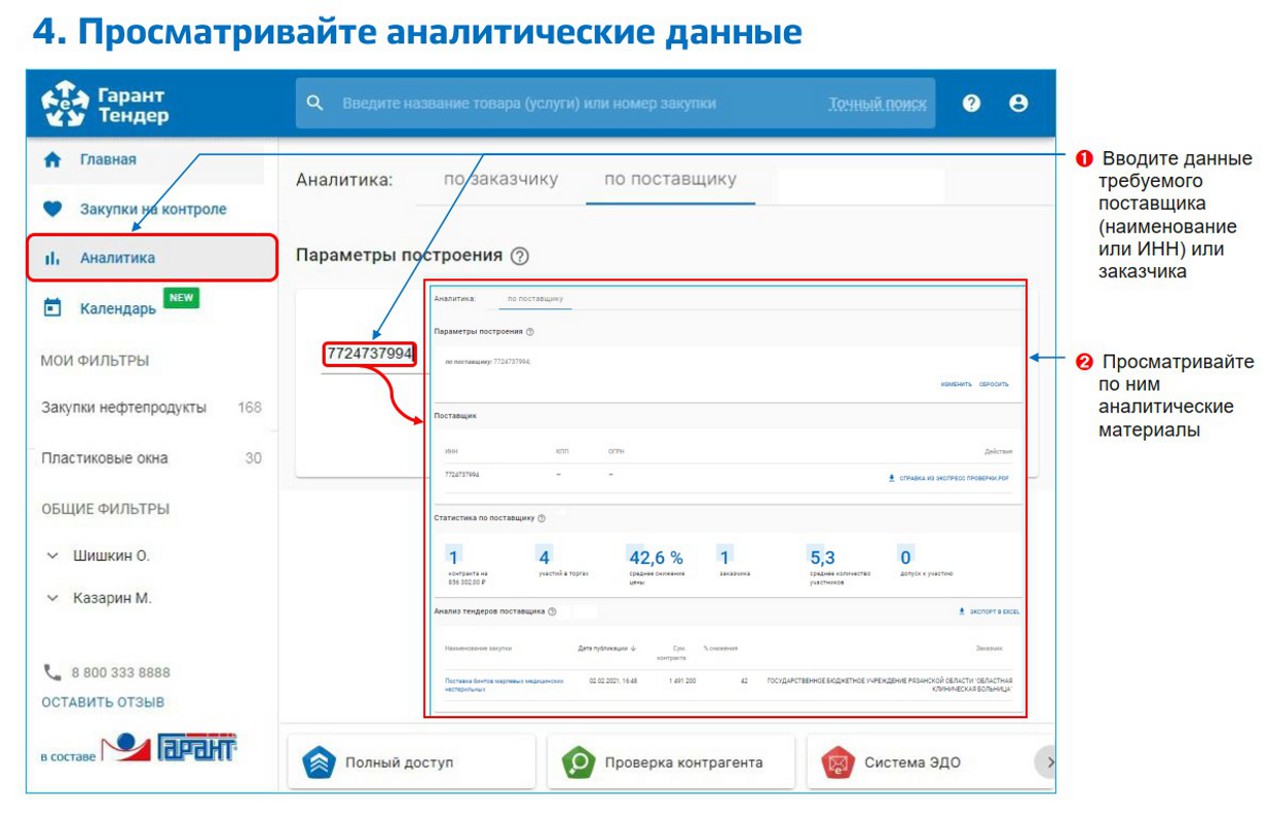Open help via question mark icon in header

coord(971,103)
